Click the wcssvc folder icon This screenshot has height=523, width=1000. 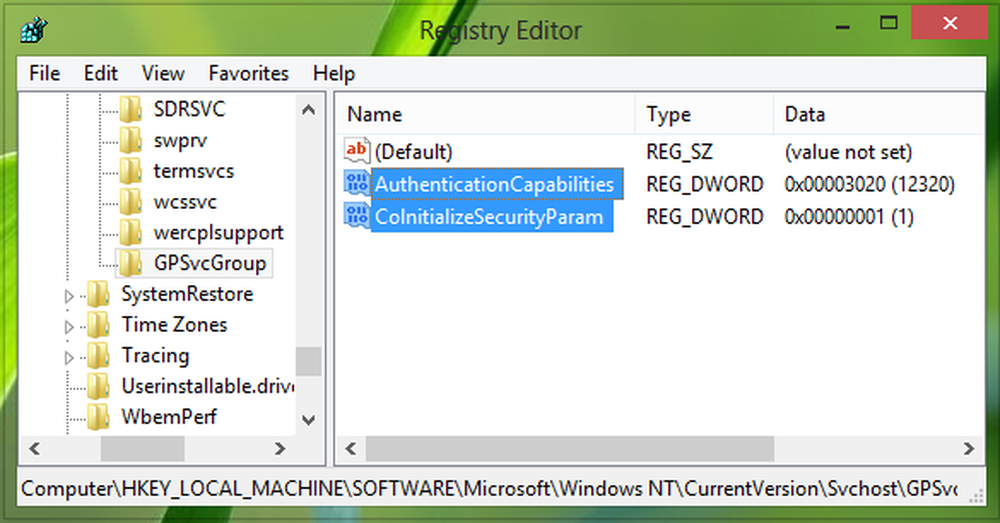tap(131, 202)
